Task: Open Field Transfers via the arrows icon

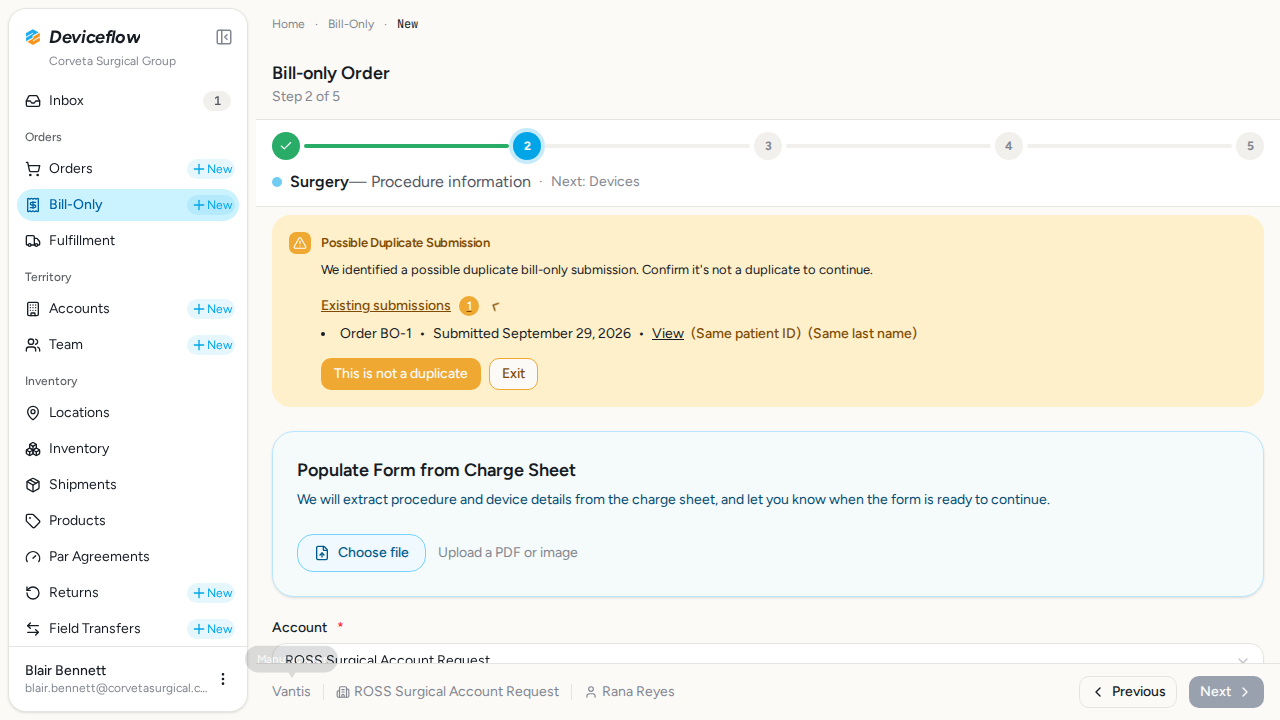Action: click(33, 629)
